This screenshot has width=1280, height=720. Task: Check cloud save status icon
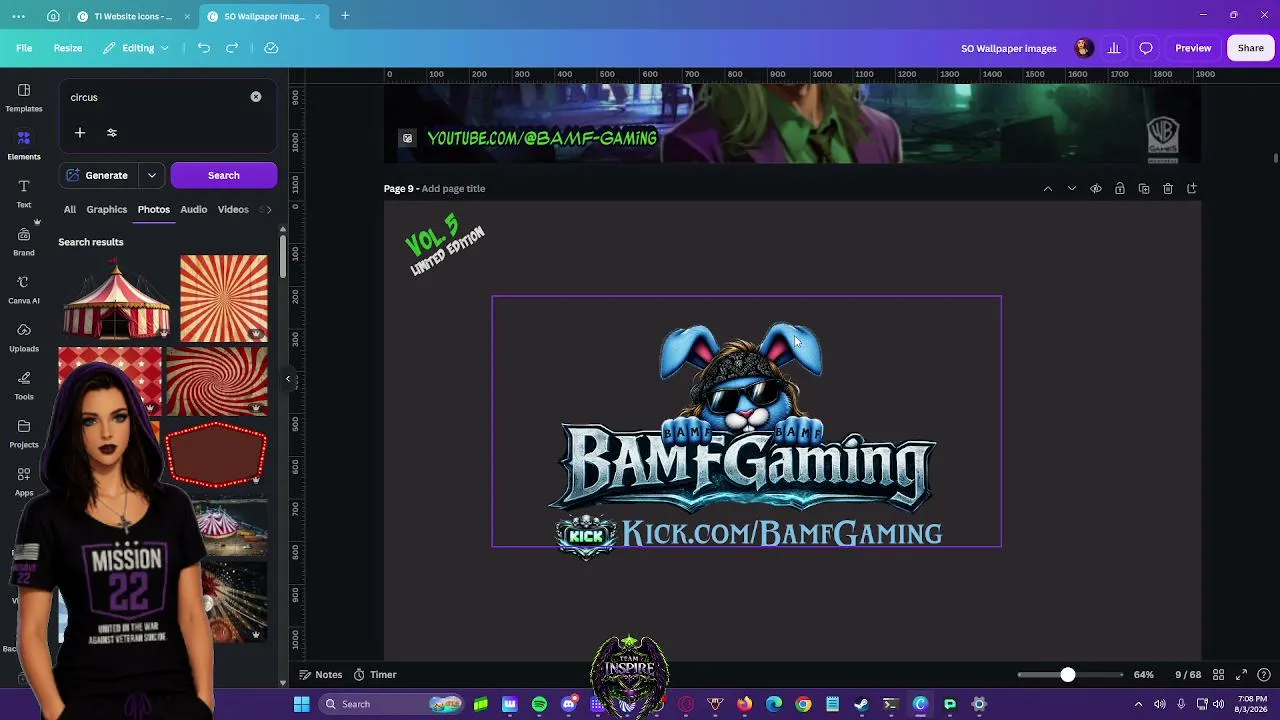coord(271,48)
